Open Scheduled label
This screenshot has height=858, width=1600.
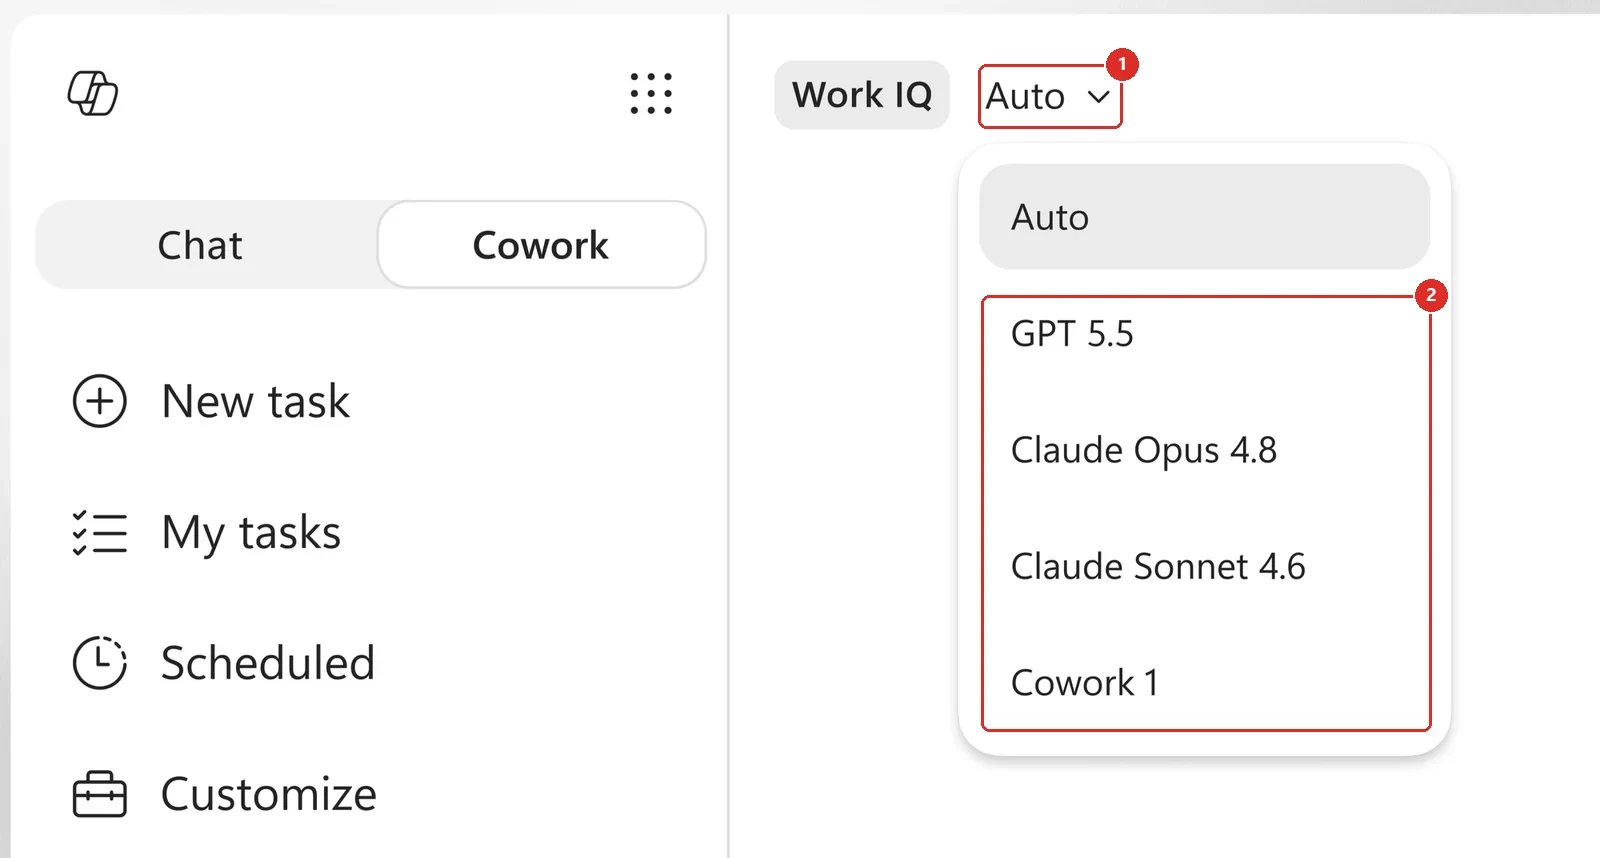pyautogui.click(x=268, y=663)
